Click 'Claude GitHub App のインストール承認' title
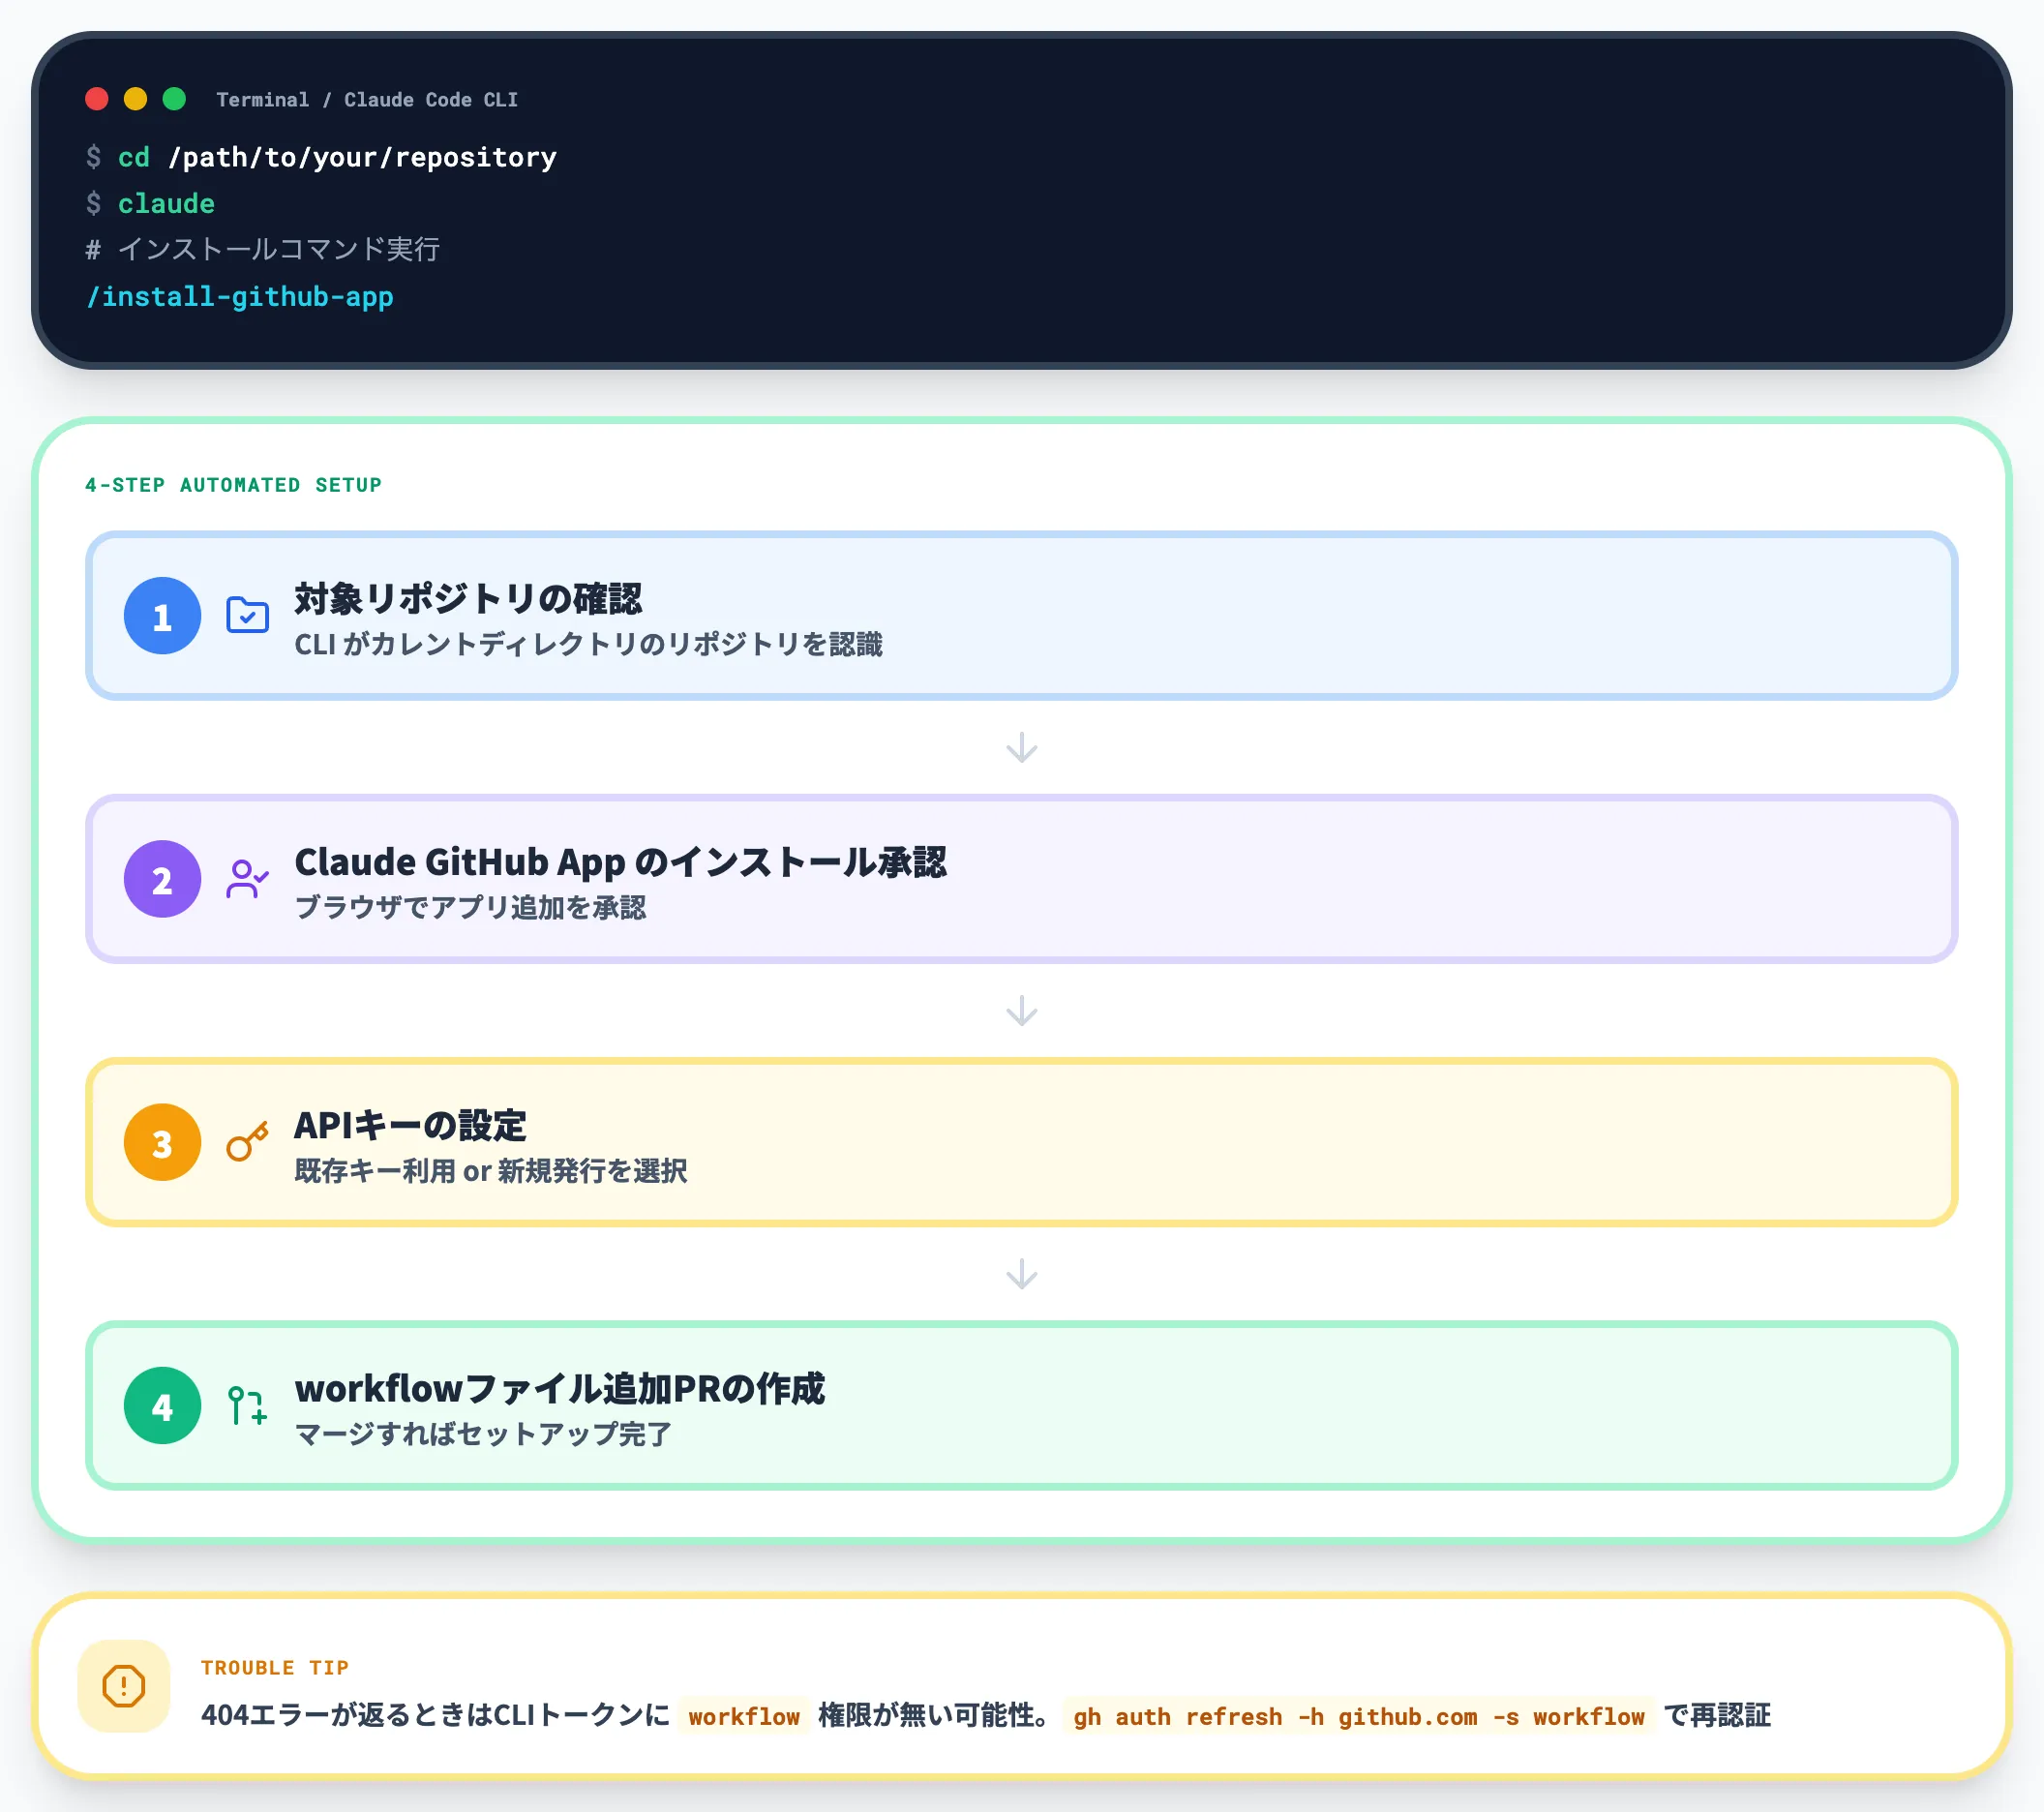This screenshot has width=2044, height=1812. [620, 861]
